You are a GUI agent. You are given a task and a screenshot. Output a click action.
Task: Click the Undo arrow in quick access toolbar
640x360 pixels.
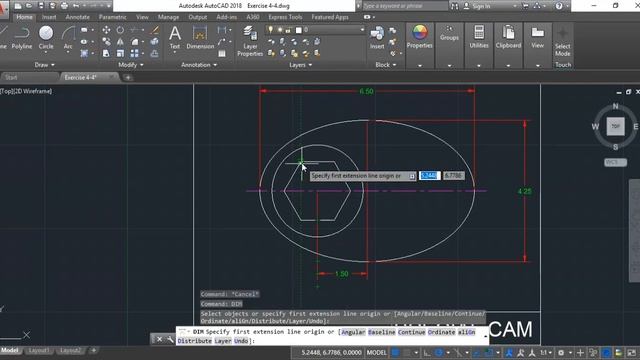click(x=76, y=6)
